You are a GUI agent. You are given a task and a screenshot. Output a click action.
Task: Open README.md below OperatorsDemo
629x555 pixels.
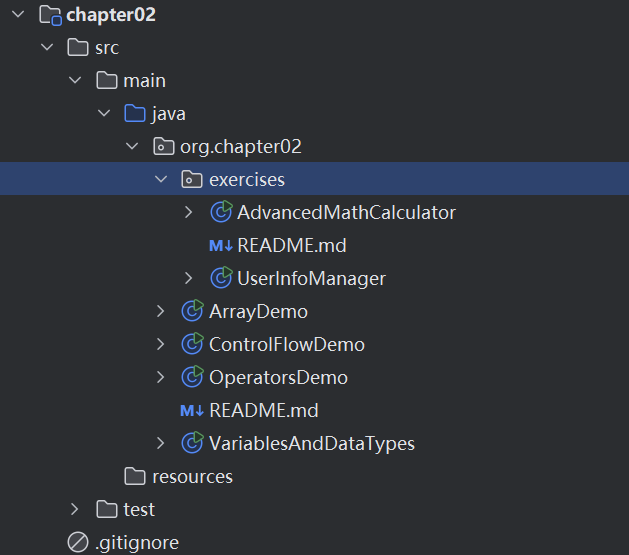point(264,411)
